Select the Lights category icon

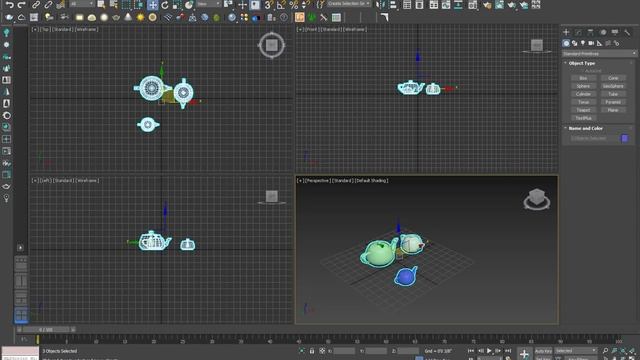[583, 43]
